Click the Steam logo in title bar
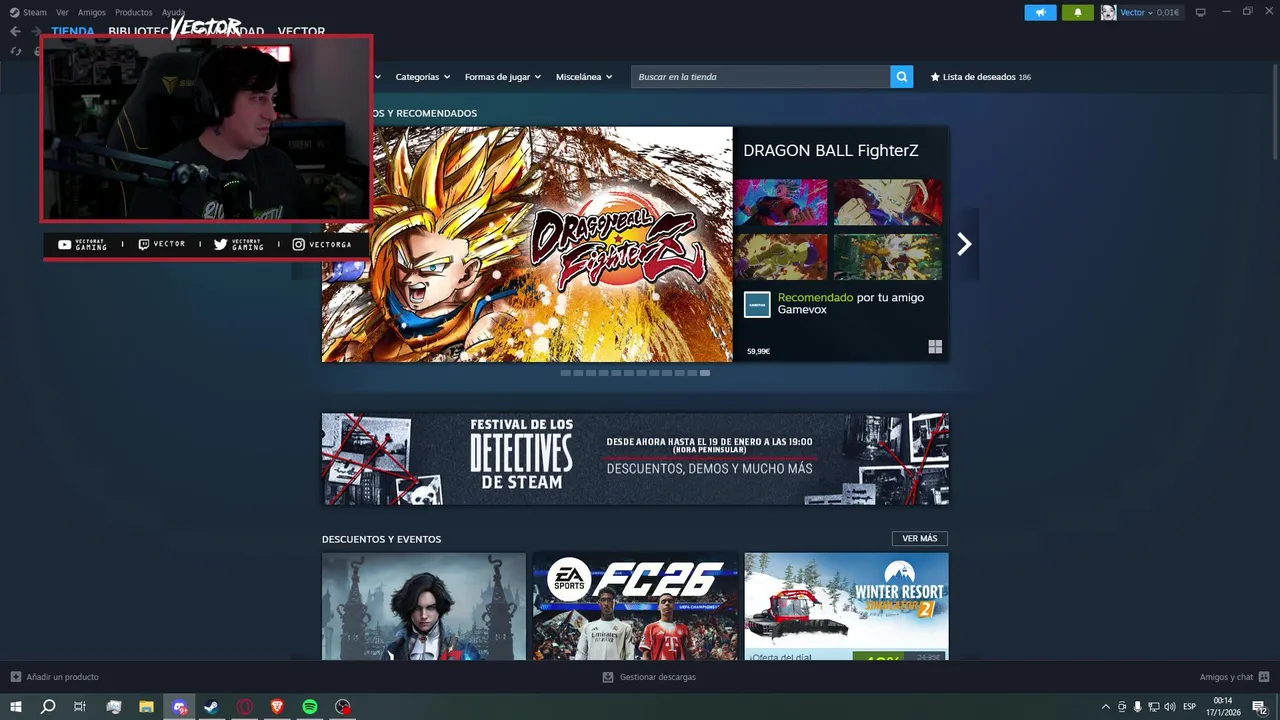The image size is (1280, 720). [x=14, y=12]
